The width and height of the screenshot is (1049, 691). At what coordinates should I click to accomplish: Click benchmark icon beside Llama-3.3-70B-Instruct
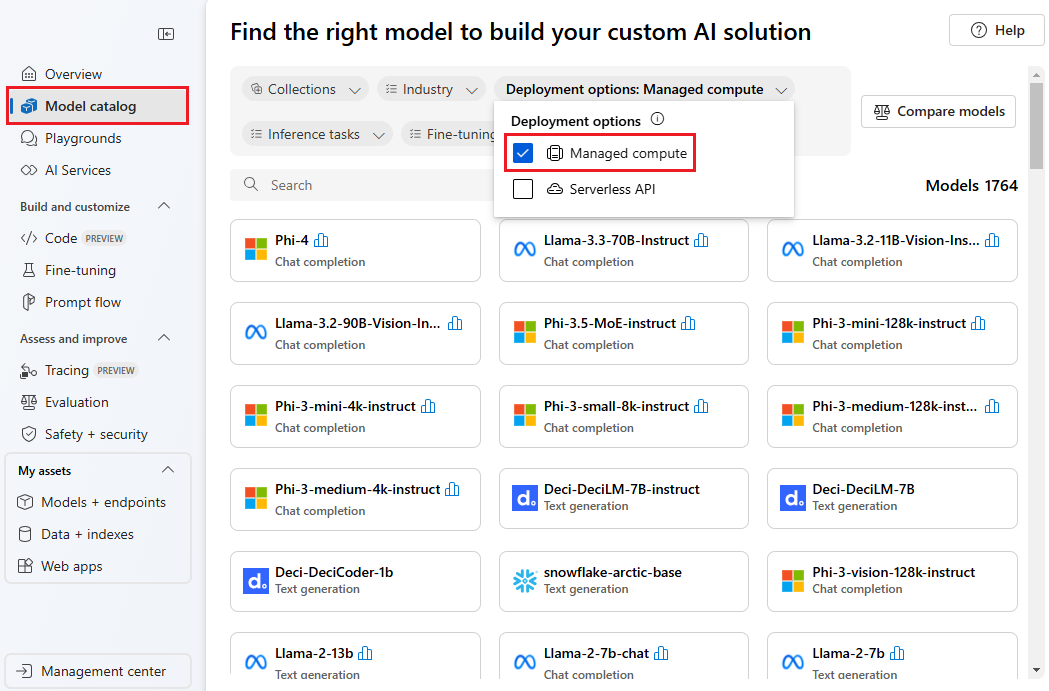click(701, 240)
